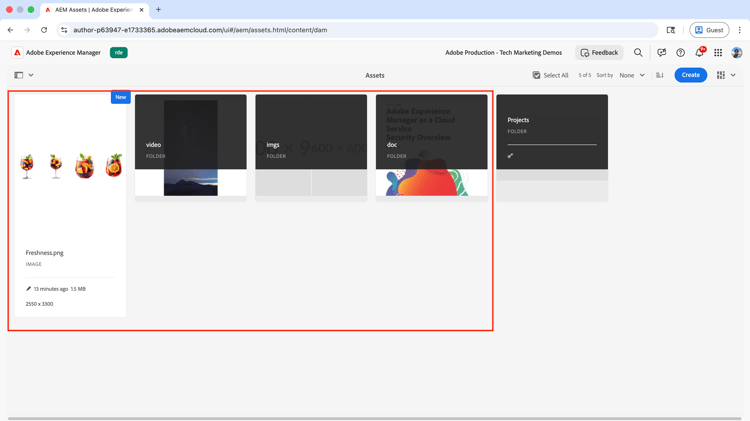Click the Guest profile button
Image resolution: width=750 pixels, height=421 pixels.
point(709,30)
